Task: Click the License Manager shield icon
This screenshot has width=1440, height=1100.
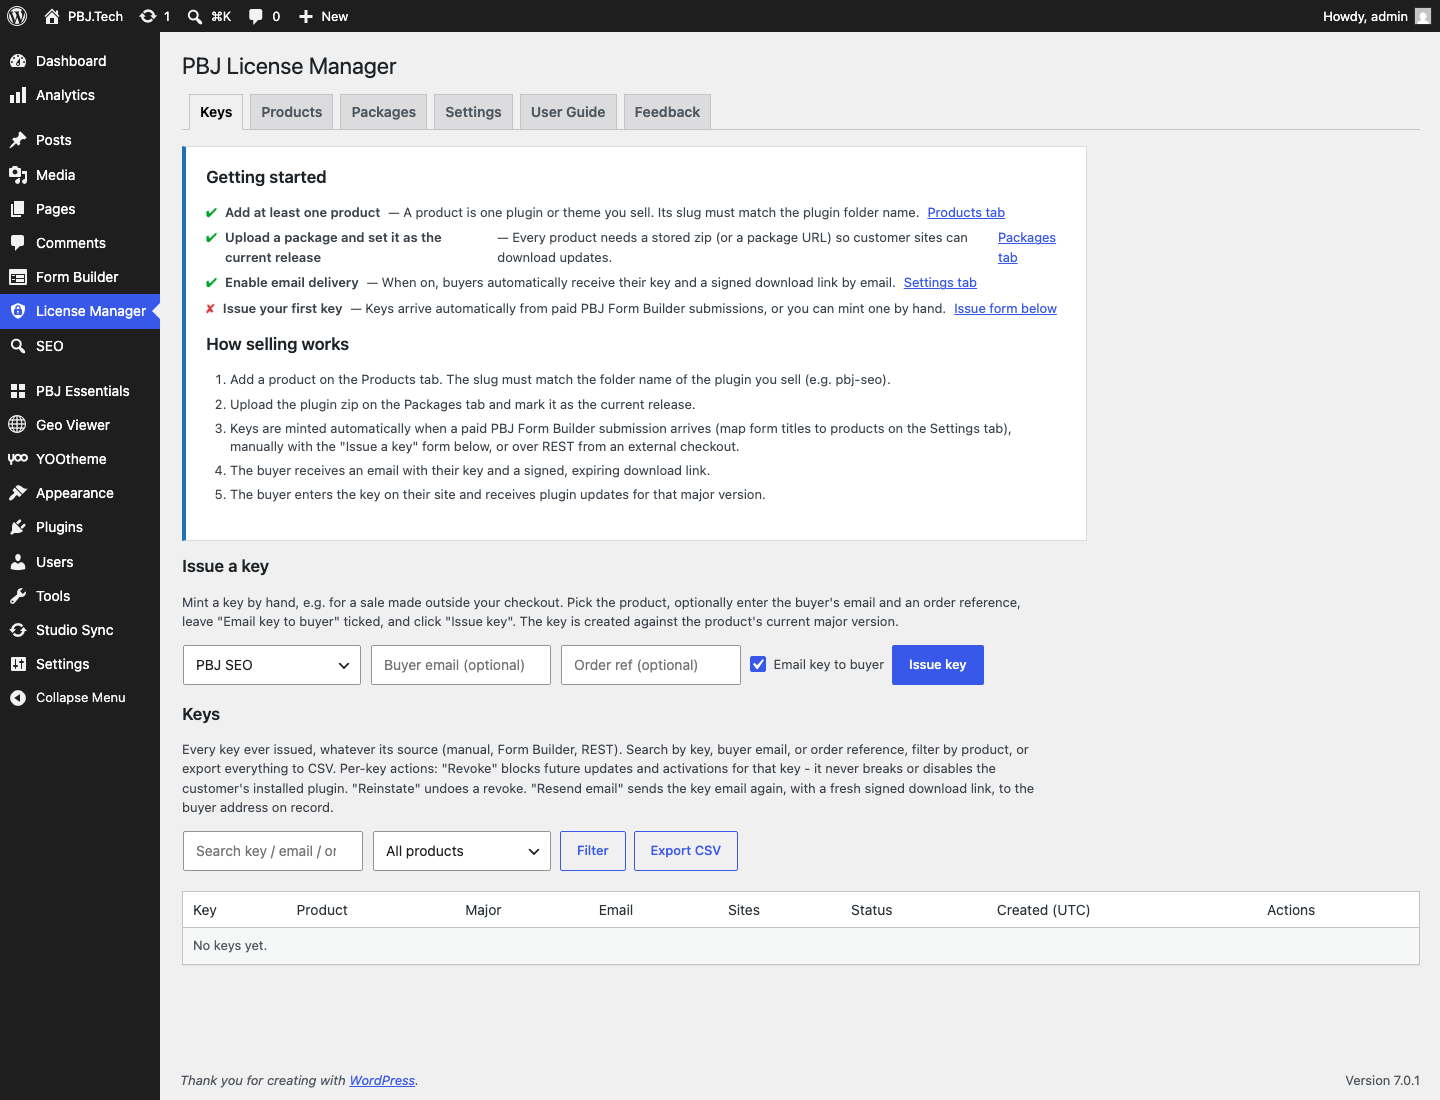Action: pos(18,311)
